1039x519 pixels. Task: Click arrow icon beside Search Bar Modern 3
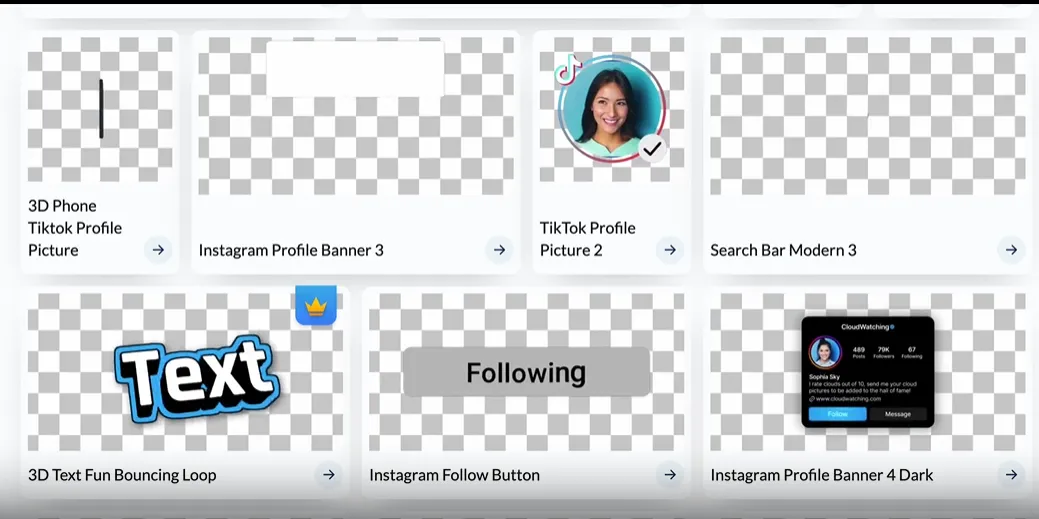(1011, 250)
